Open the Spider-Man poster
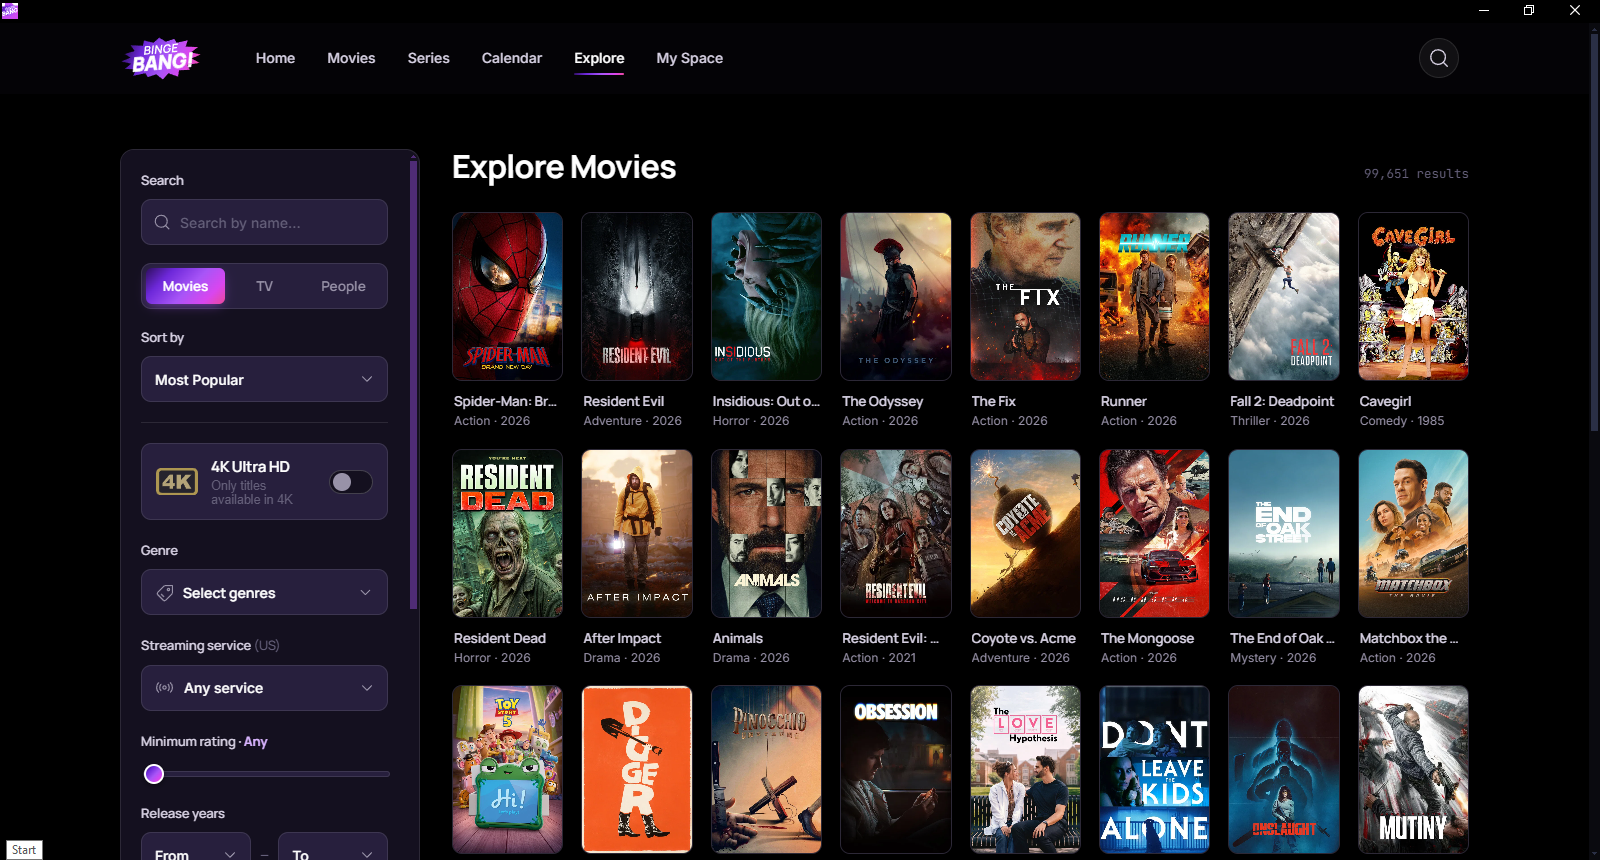 tap(507, 296)
